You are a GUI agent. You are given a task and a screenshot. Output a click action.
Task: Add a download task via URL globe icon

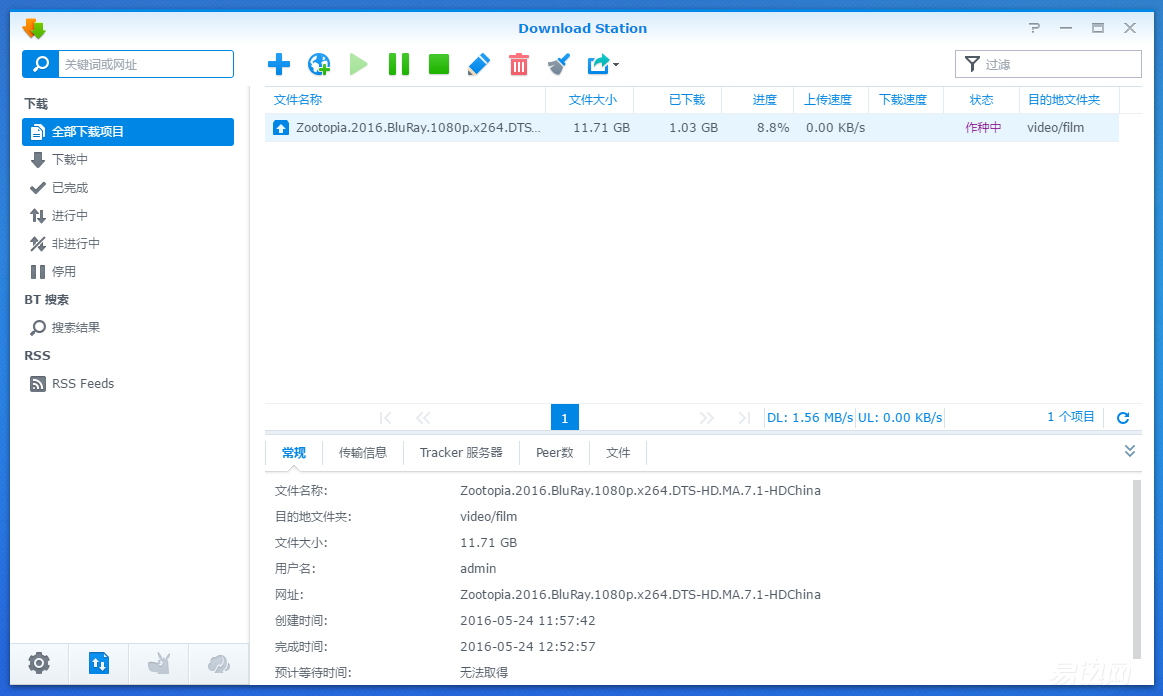tap(319, 65)
